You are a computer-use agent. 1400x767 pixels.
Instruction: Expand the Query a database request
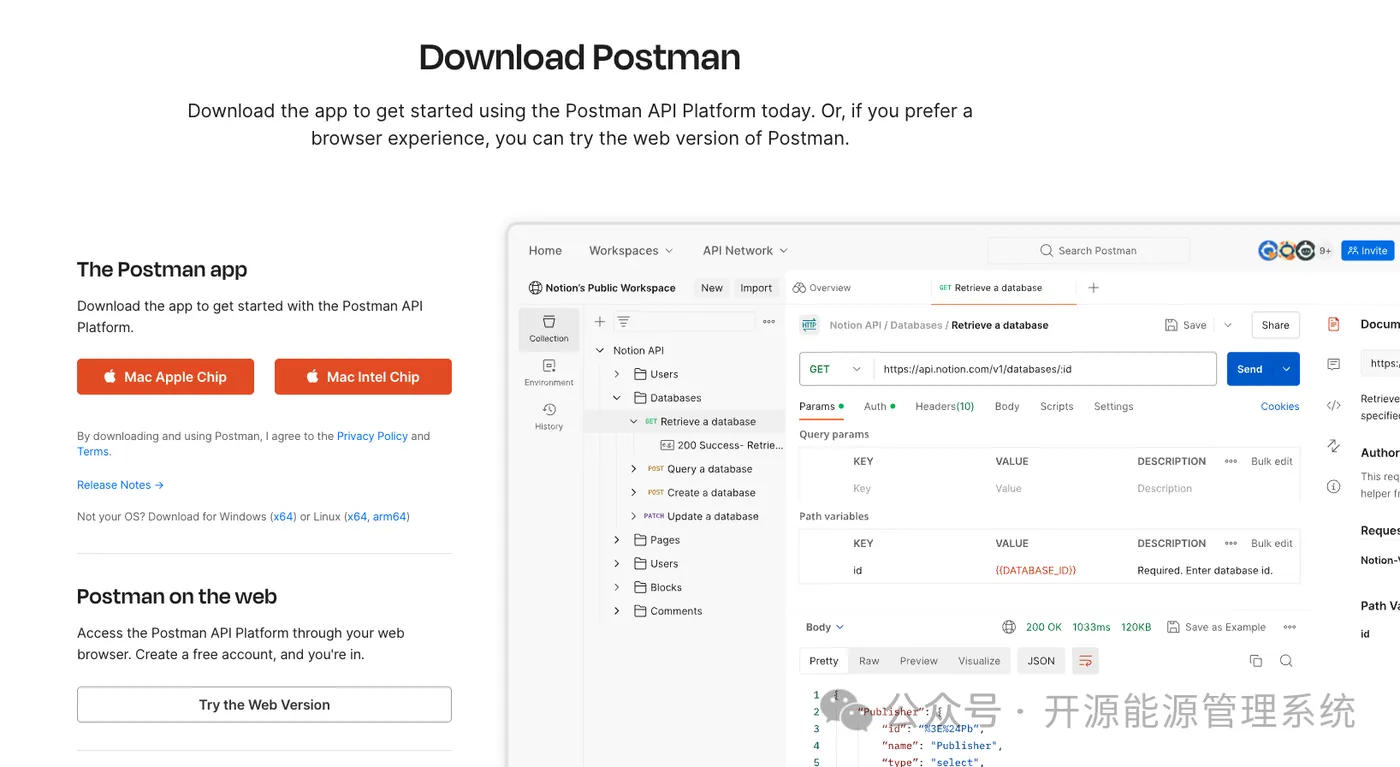tap(633, 469)
